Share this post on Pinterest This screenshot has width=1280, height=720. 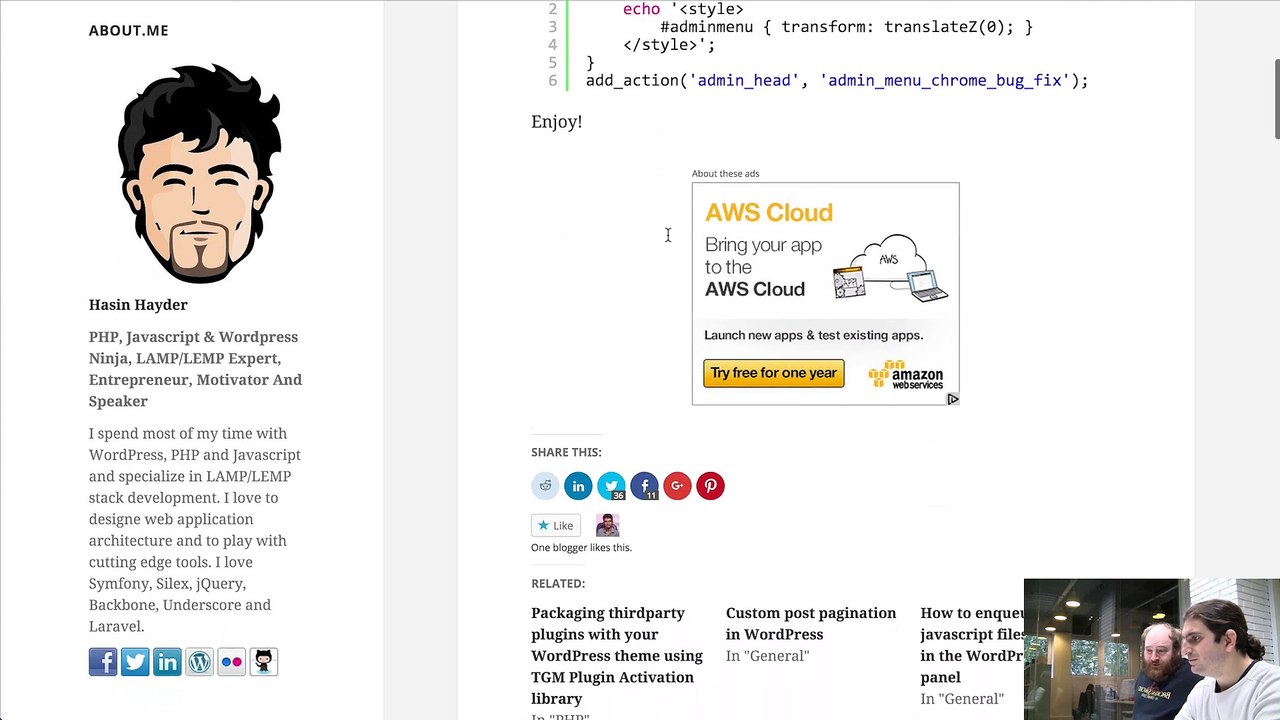coord(710,486)
